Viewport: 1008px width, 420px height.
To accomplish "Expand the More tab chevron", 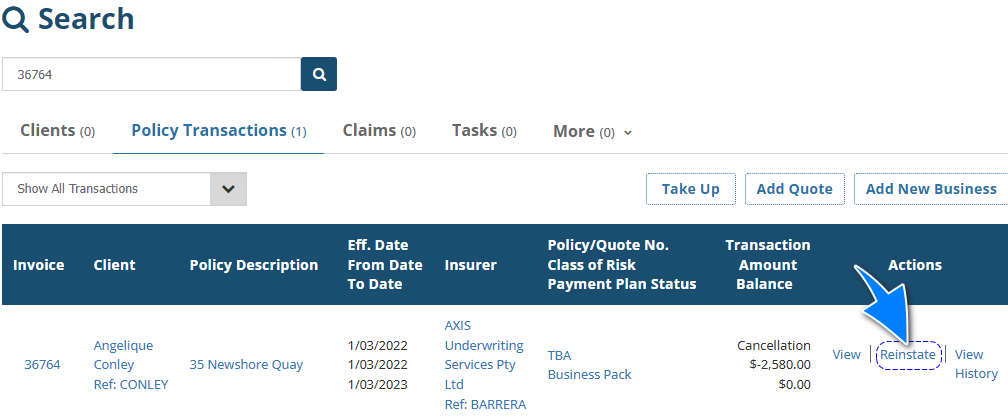I will [627, 132].
